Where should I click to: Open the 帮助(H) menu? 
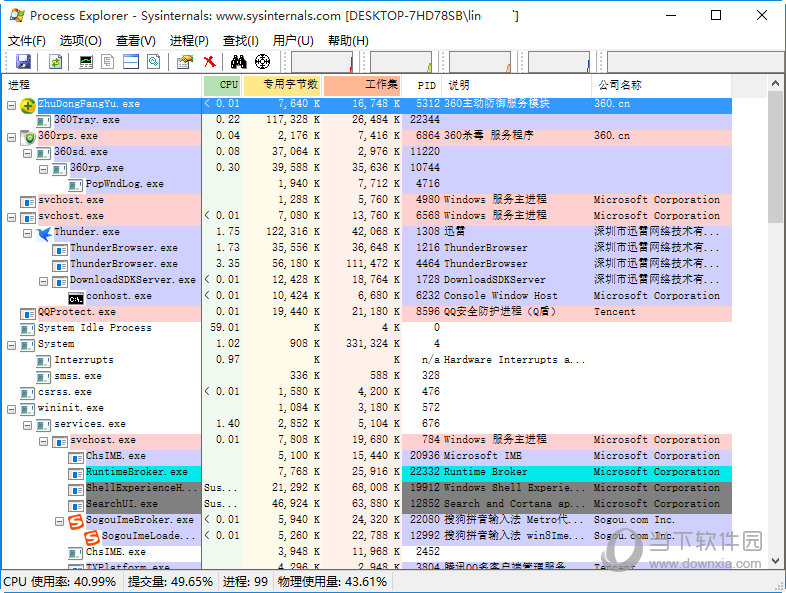tap(348, 40)
